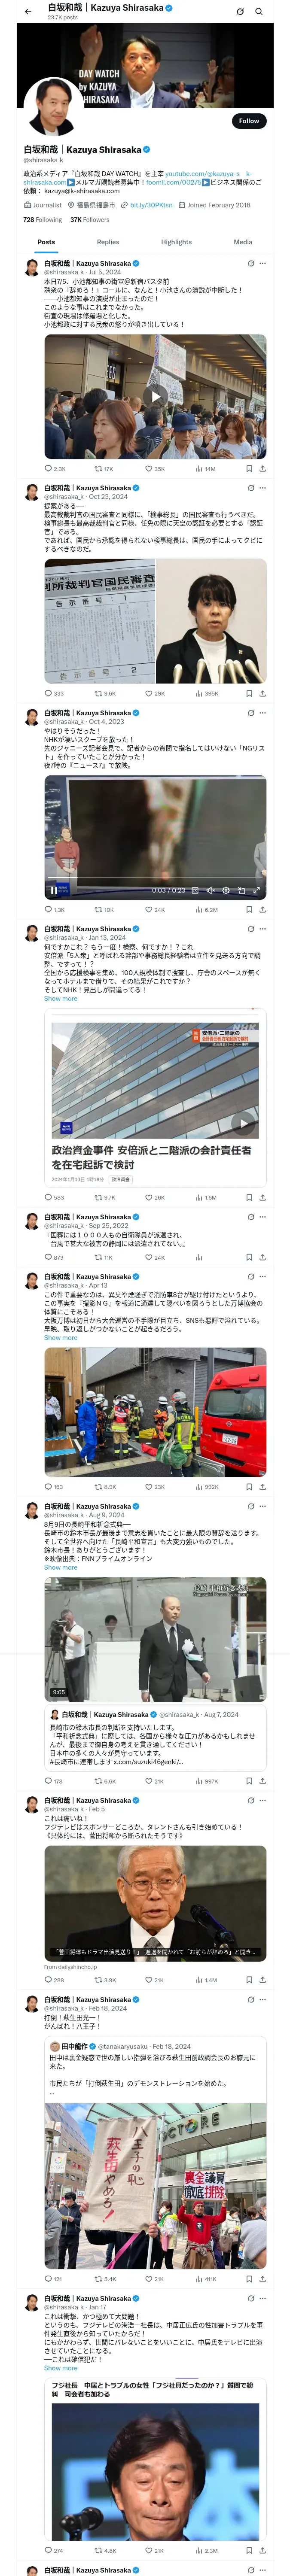Enter fullscreen on the playing video
Viewport: 290px width, 2576px height.
point(257,890)
